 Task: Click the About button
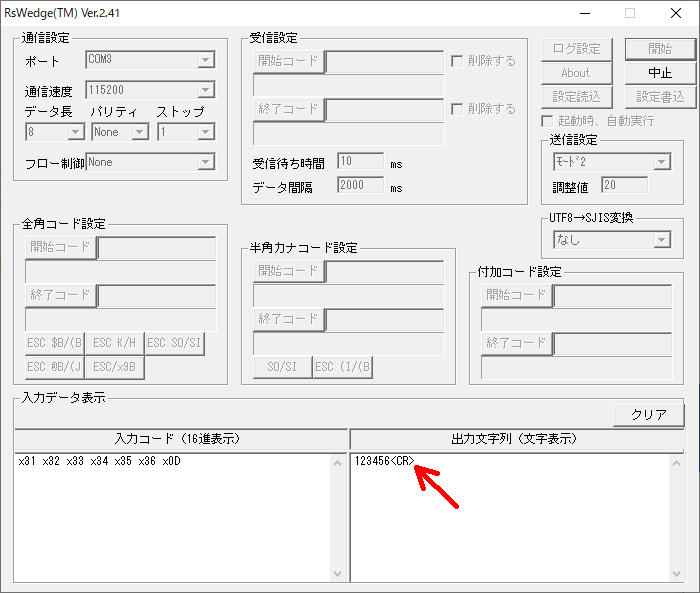[576, 73]
